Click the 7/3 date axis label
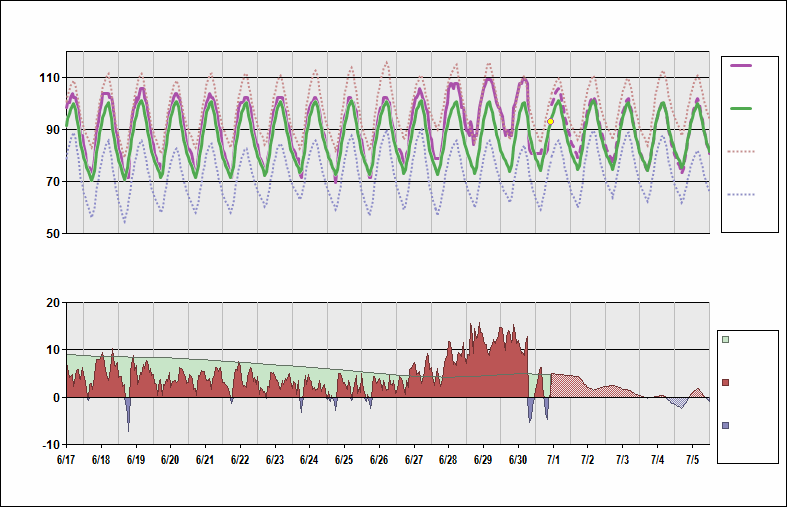 pos(622,460)
